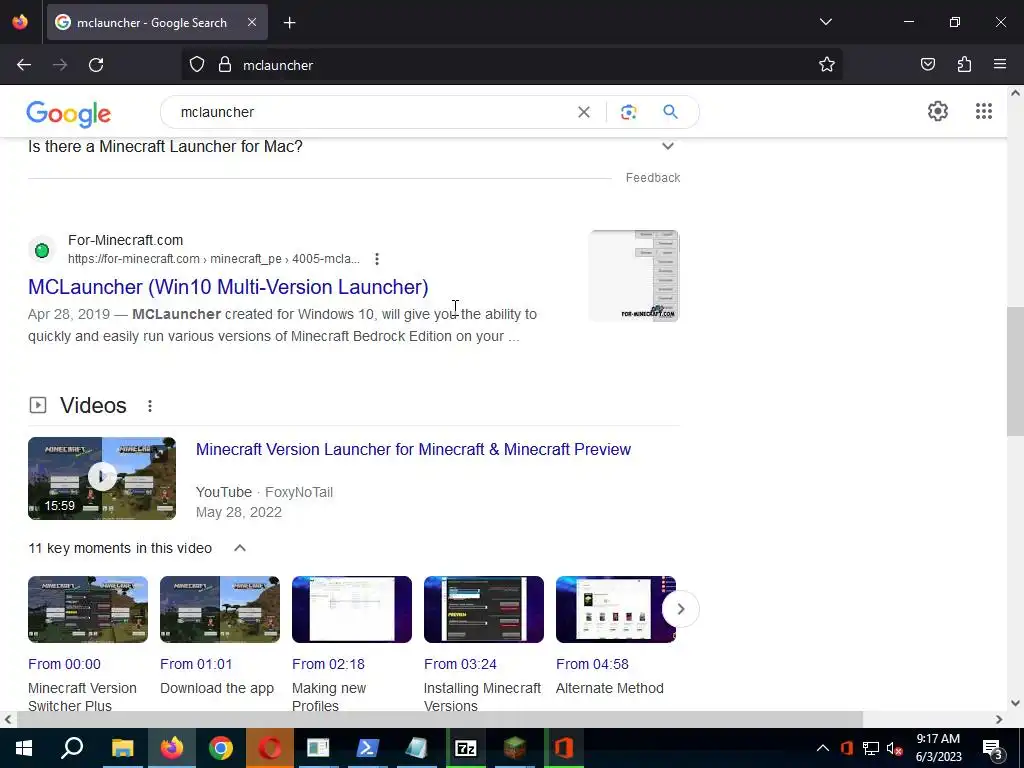Show hidden system tray icons
This screenshot has height=768, width=1024.
pos(822,748)
